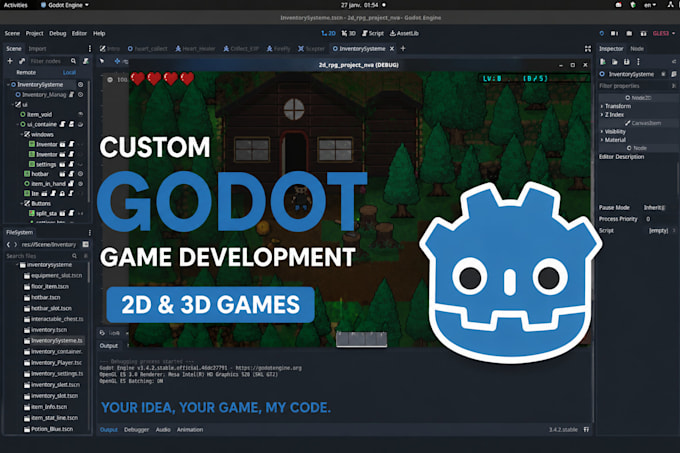Screen dimensions: 680x453
Task: Toggle visibility of Inventory_Manag node
Action: pyautogui.click(x=81, y=95)
